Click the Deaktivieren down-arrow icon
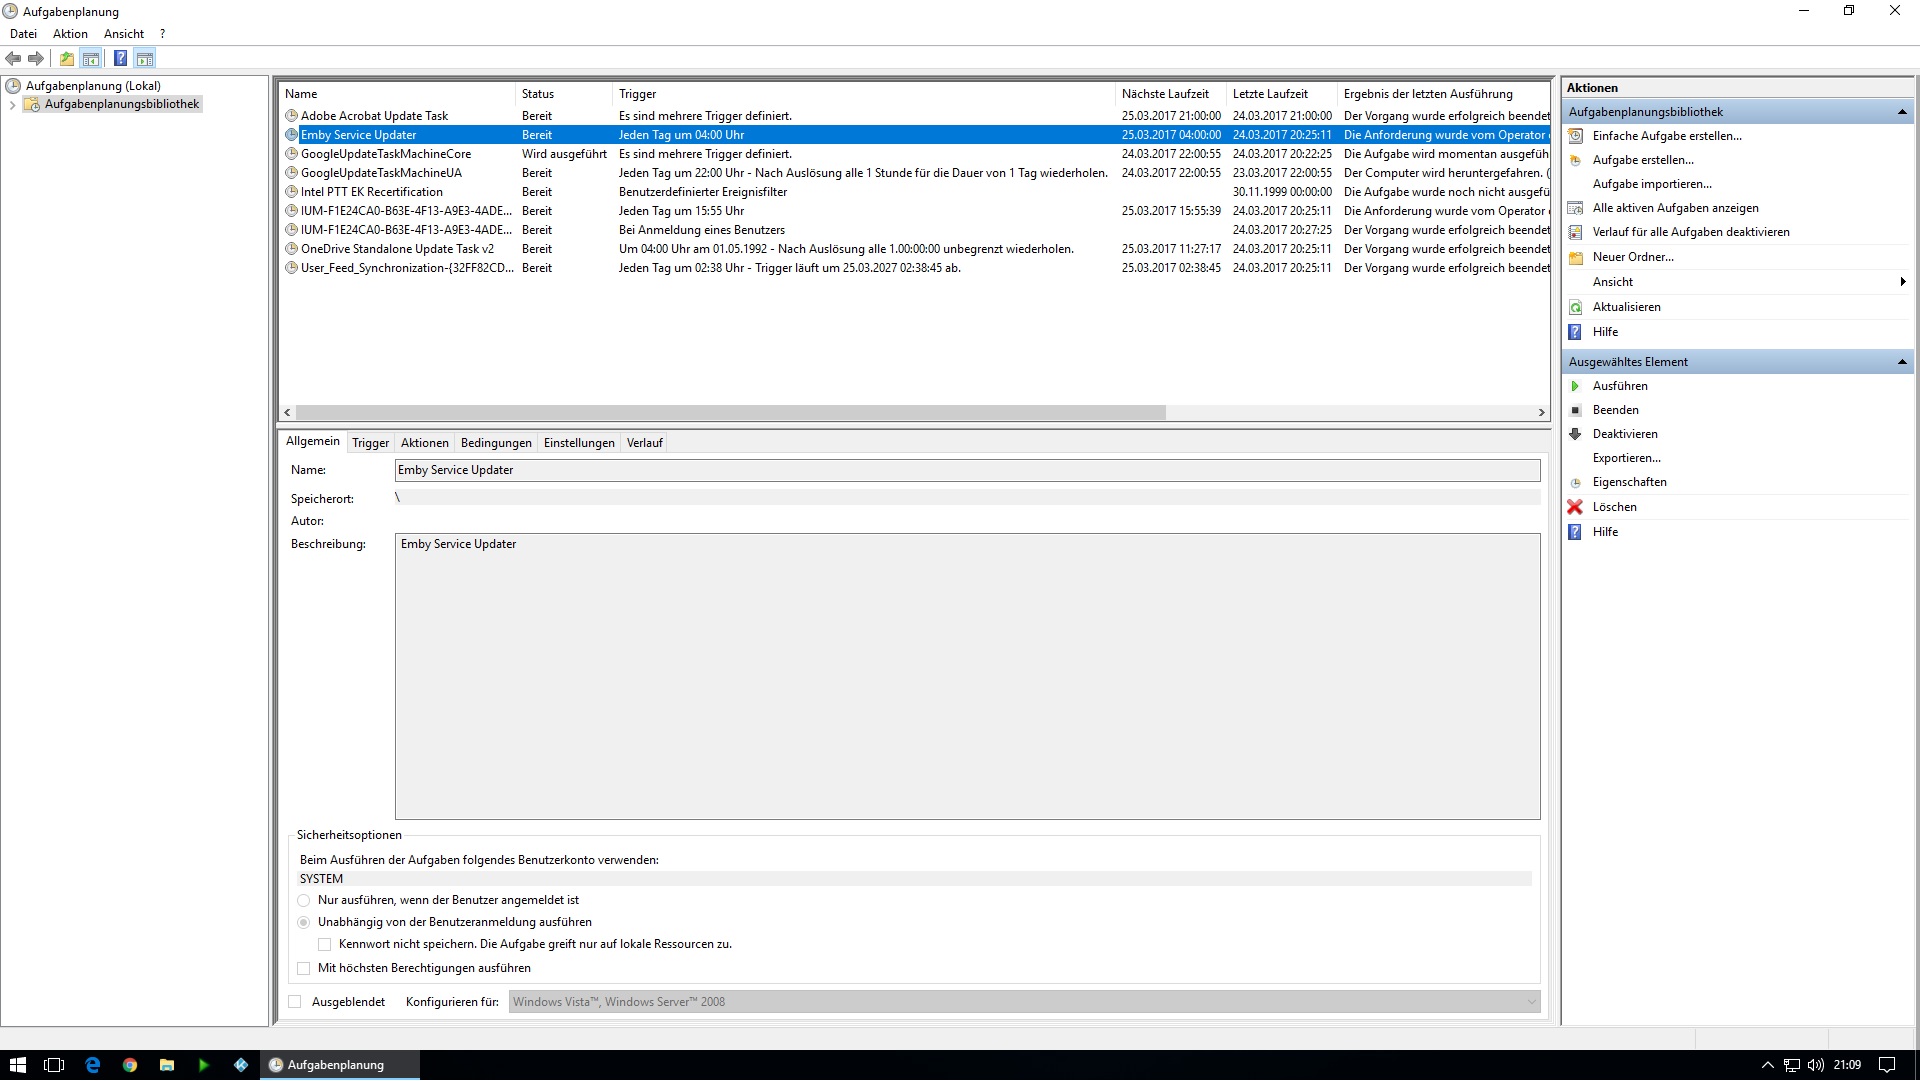 click(1576, 434)
